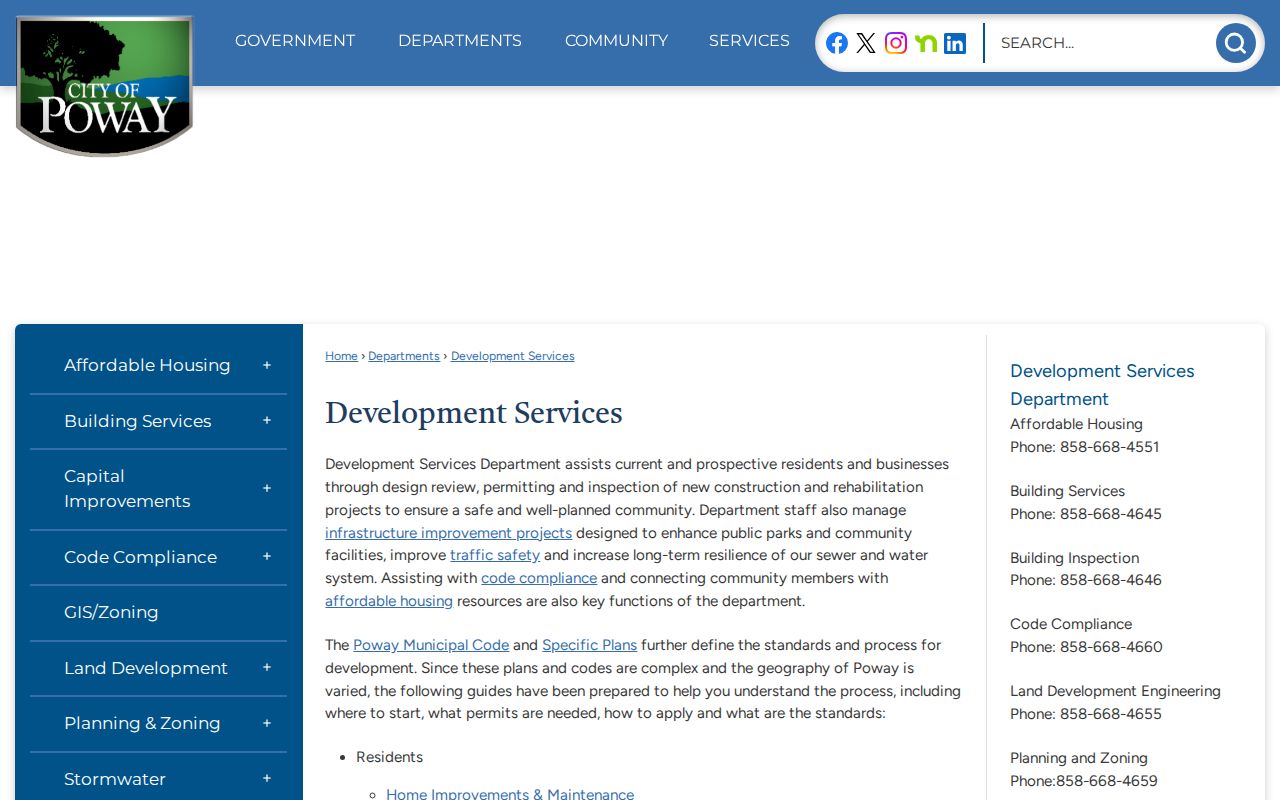
Task: Expand the Affordable Housing submenu
Action: (267, 365)
